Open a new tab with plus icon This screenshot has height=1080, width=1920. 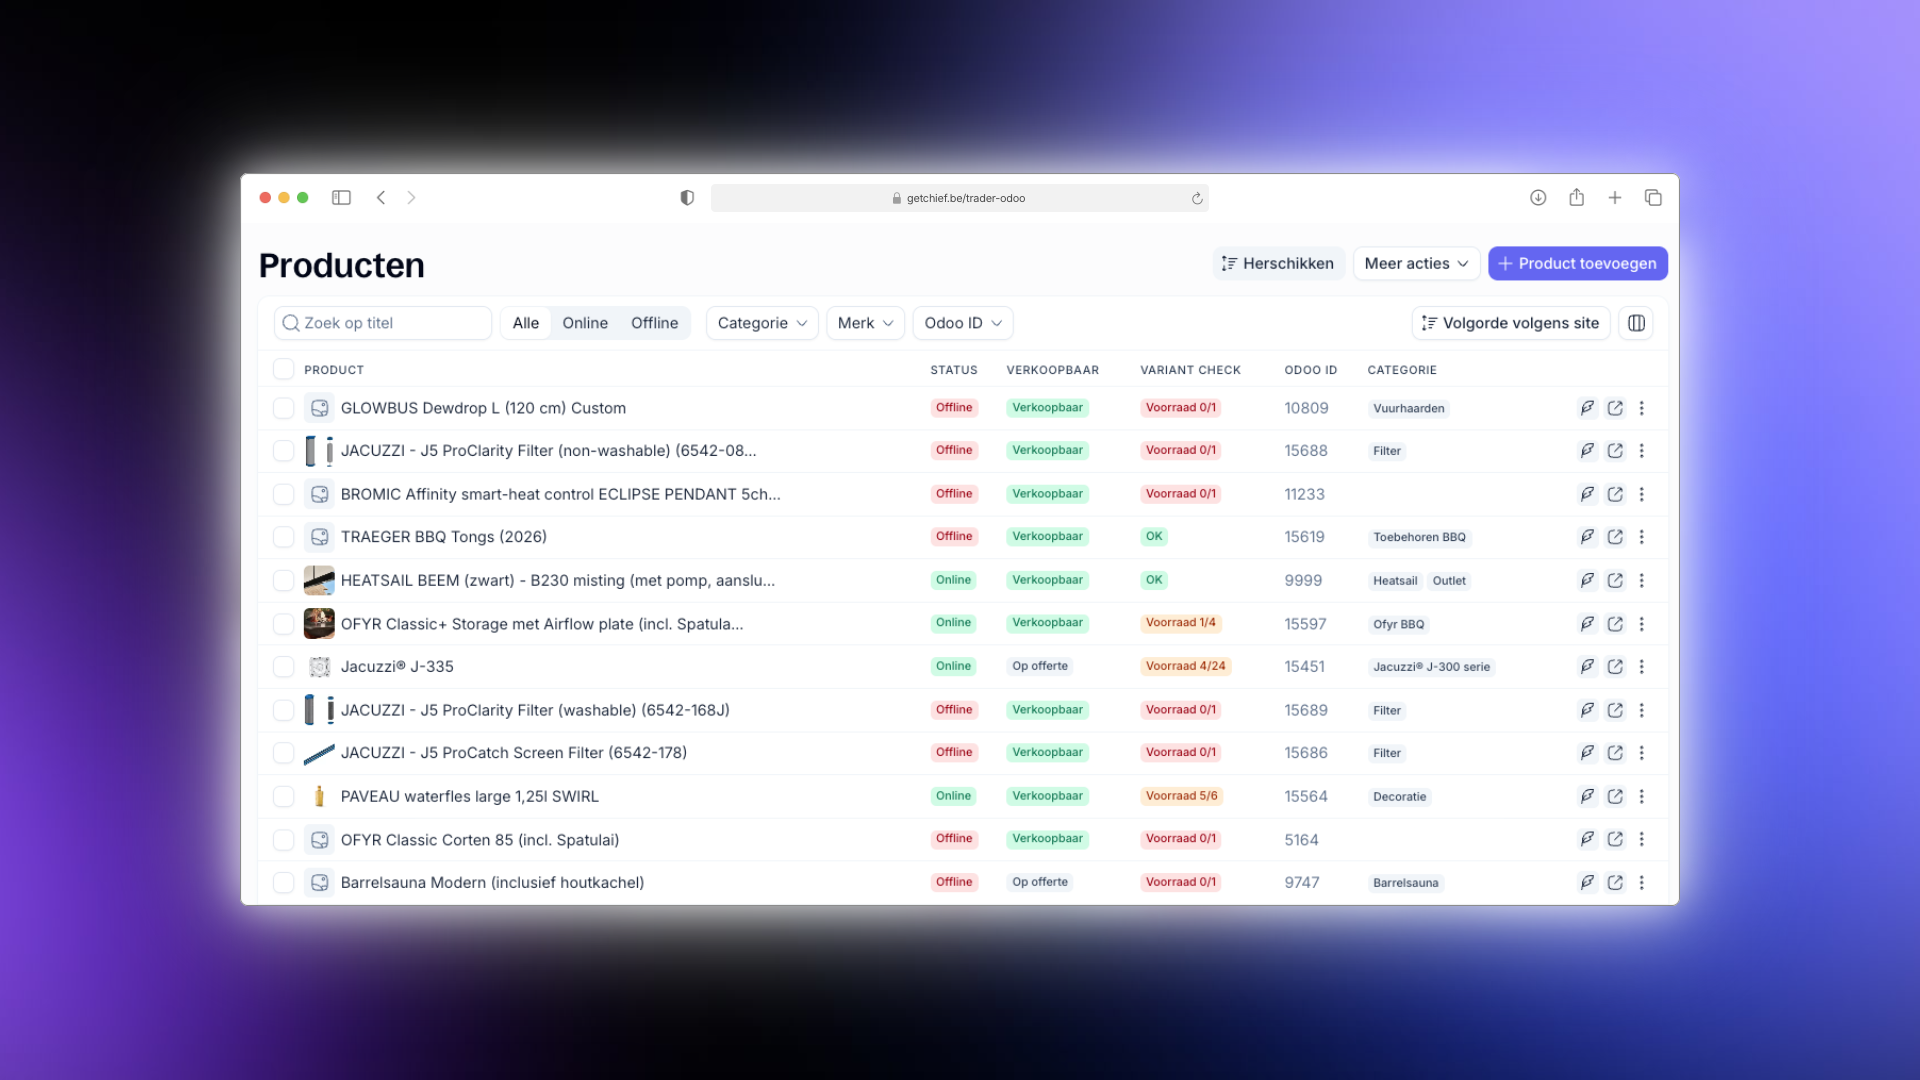pos(1615,198)
